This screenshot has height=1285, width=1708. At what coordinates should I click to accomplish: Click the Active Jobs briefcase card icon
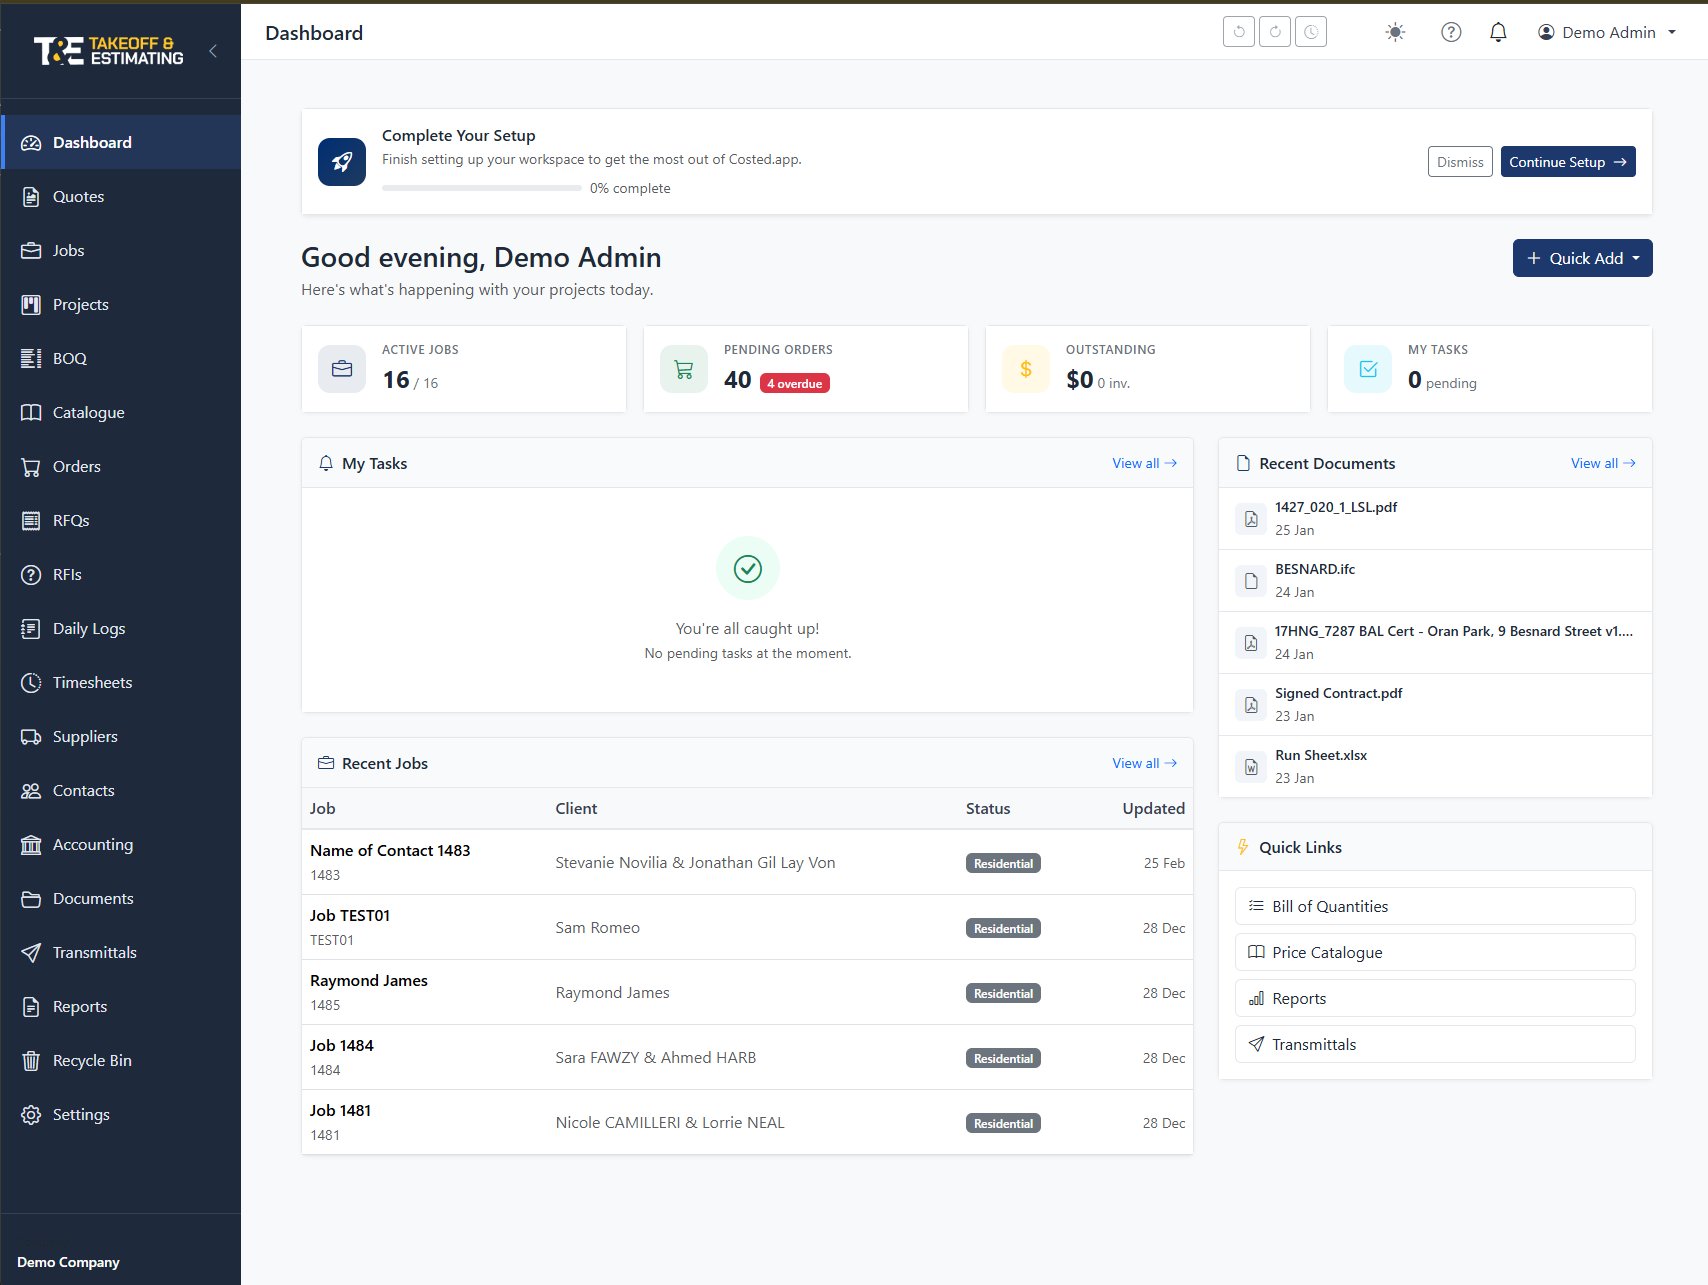[x=342, y=369]
